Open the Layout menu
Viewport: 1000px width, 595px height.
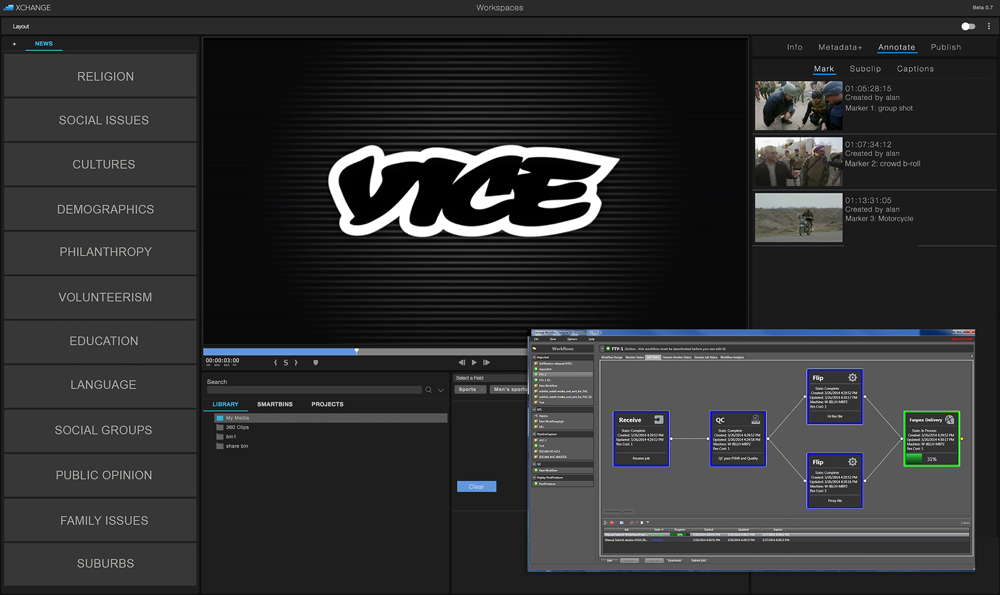point(21,26)
